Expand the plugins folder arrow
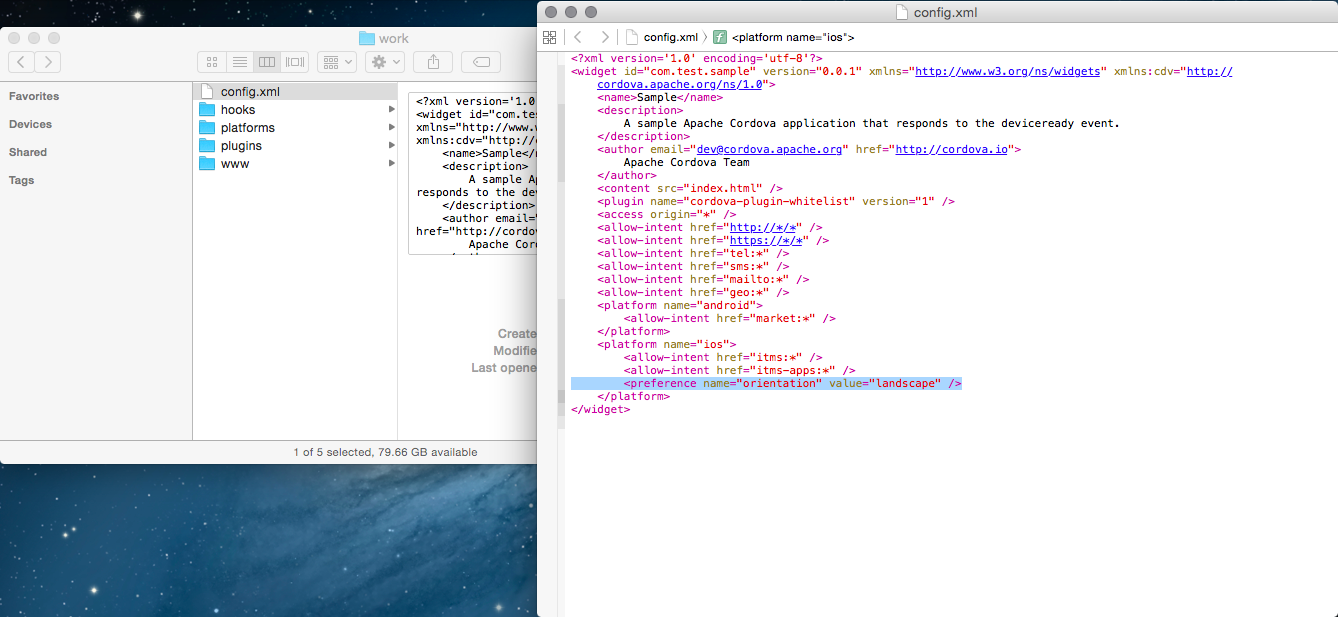Screen dimensions: 1338x617 tap(392, 146)
